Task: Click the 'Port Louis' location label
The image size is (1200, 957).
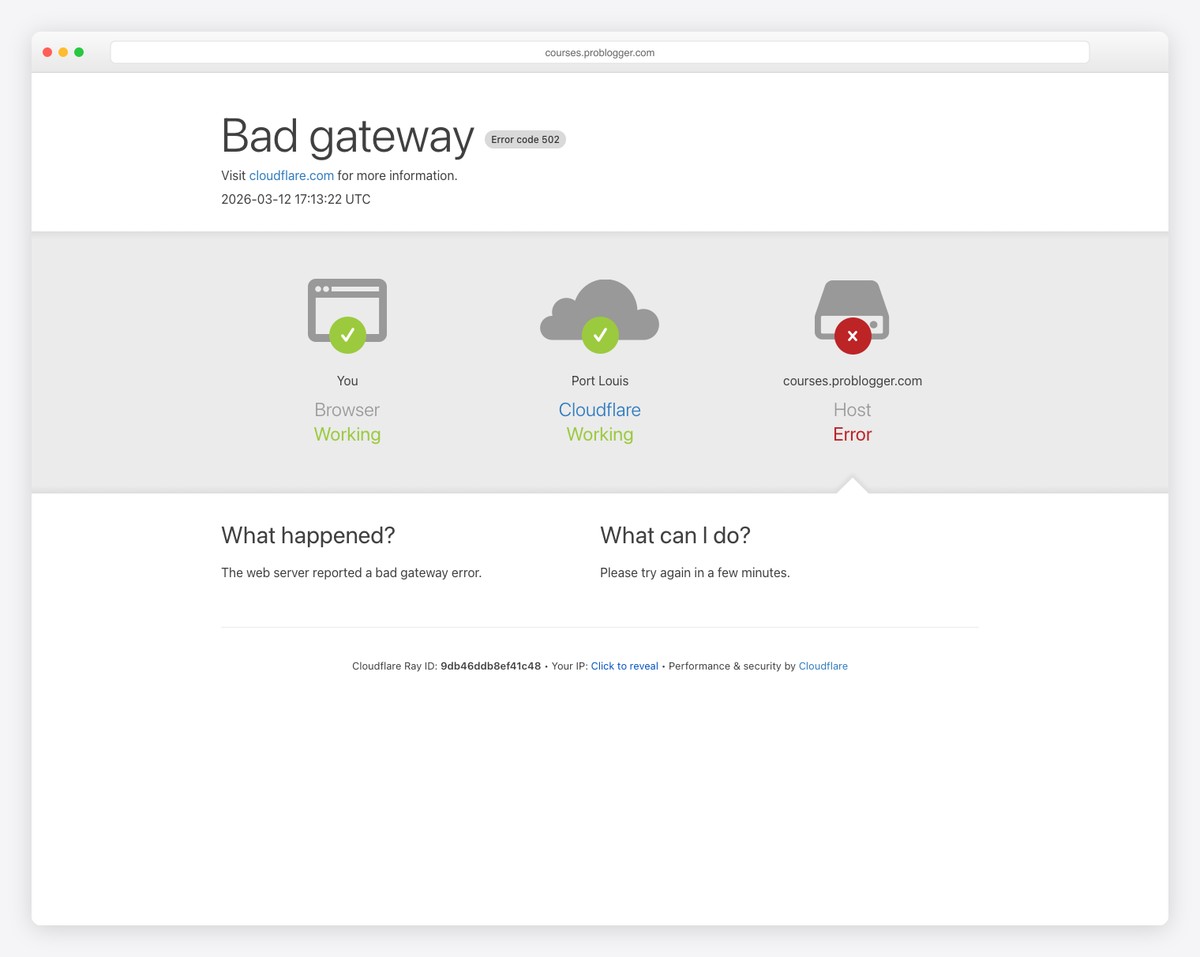Action: coord(600,381)
